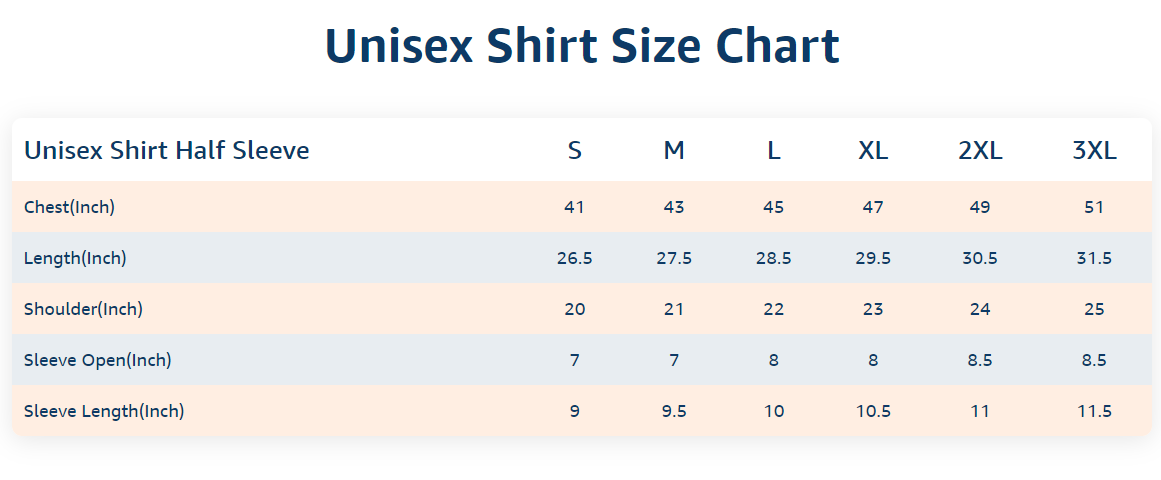Choose the XL size column header

click(873, 151)
